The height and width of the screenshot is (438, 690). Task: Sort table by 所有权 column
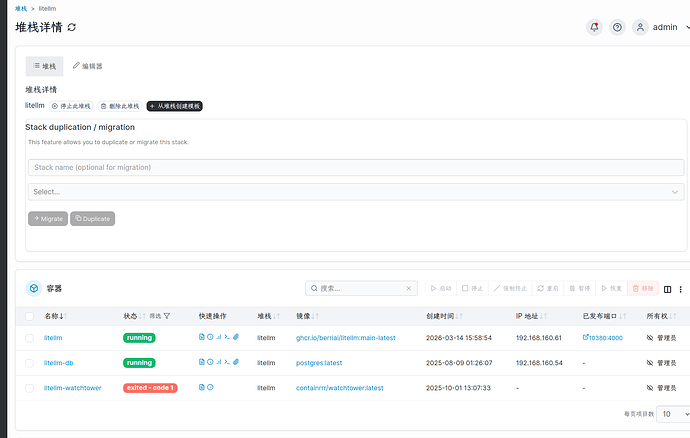(x=661, y=316)
